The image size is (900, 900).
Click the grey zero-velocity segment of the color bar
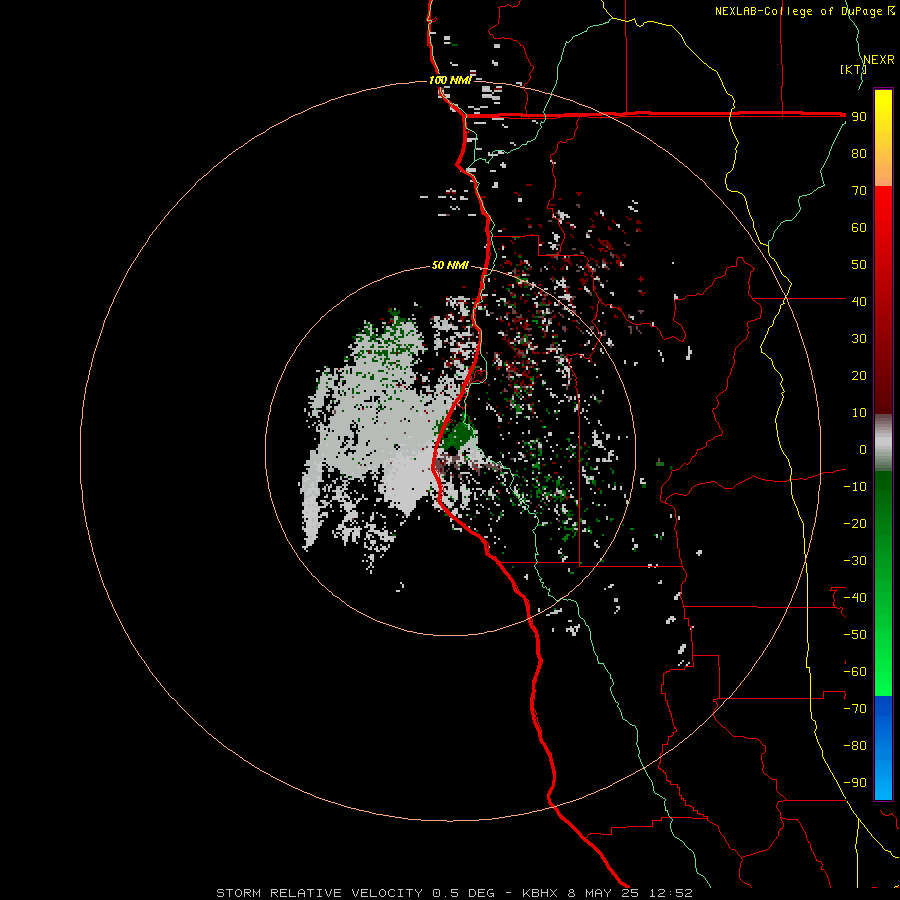883,442
